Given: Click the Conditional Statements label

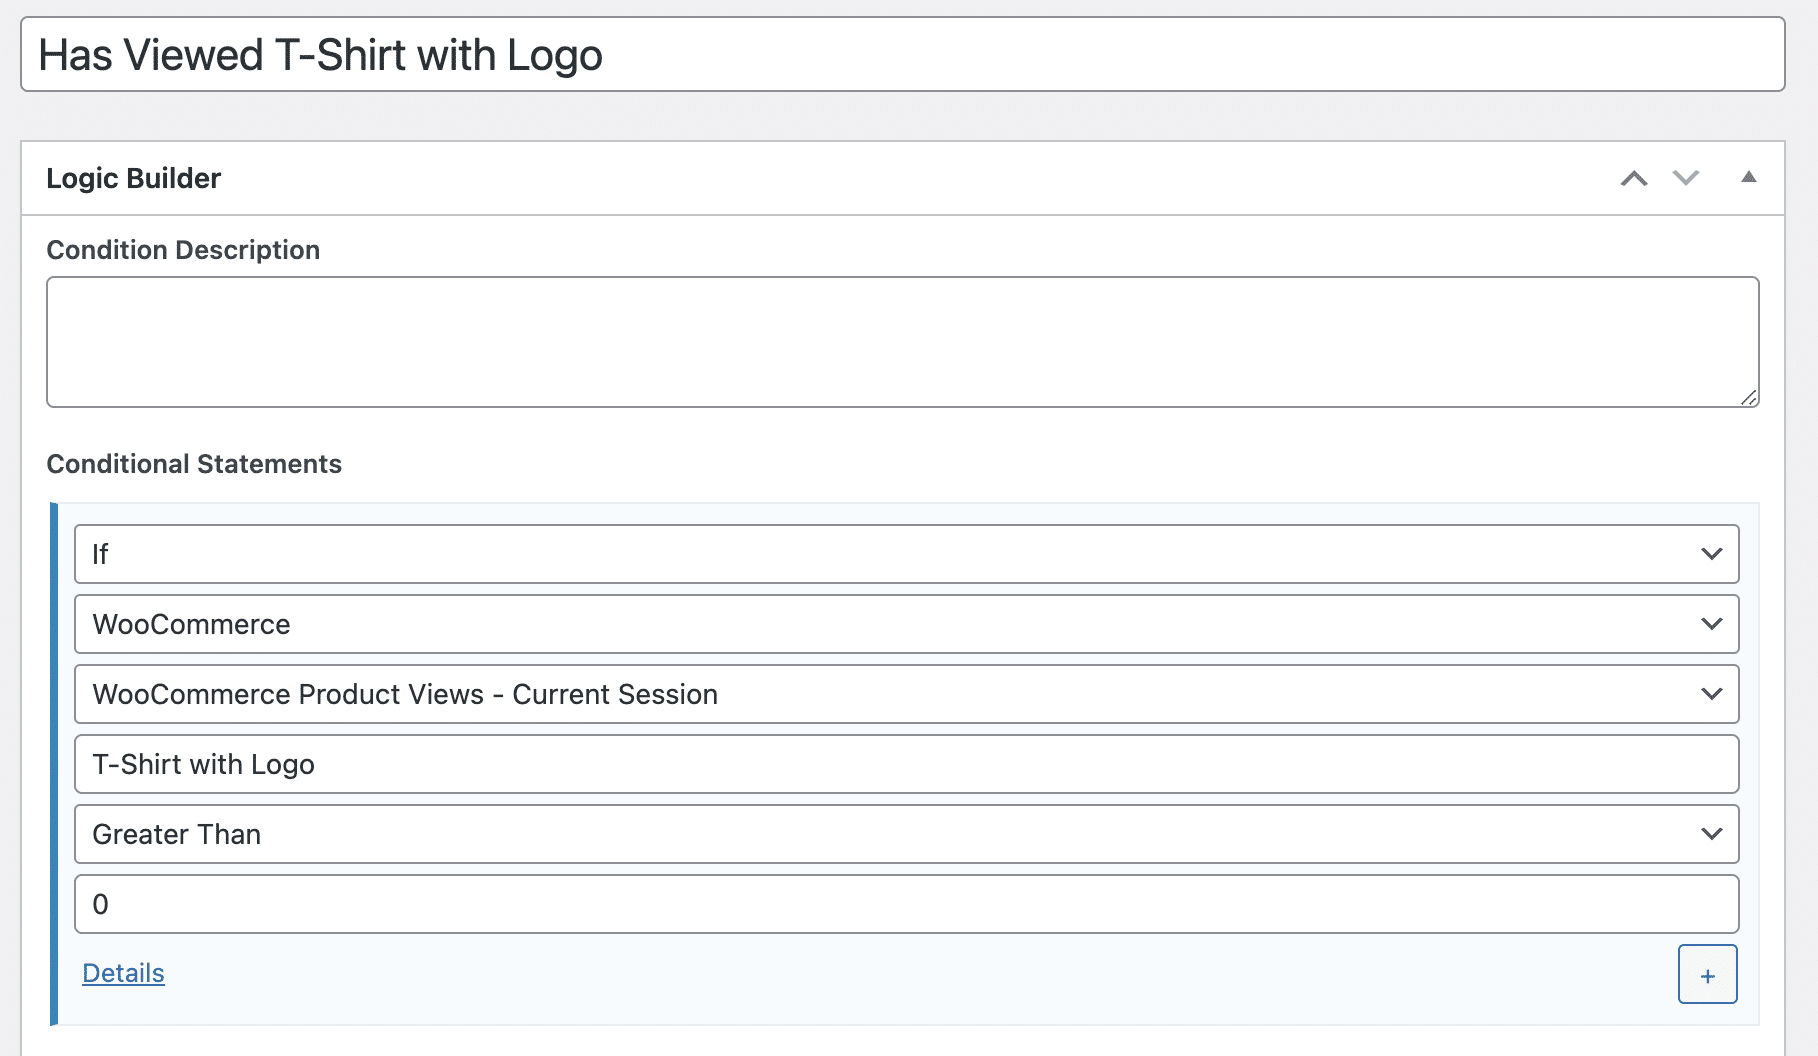Looking at the screenshot, I should 194,464.
